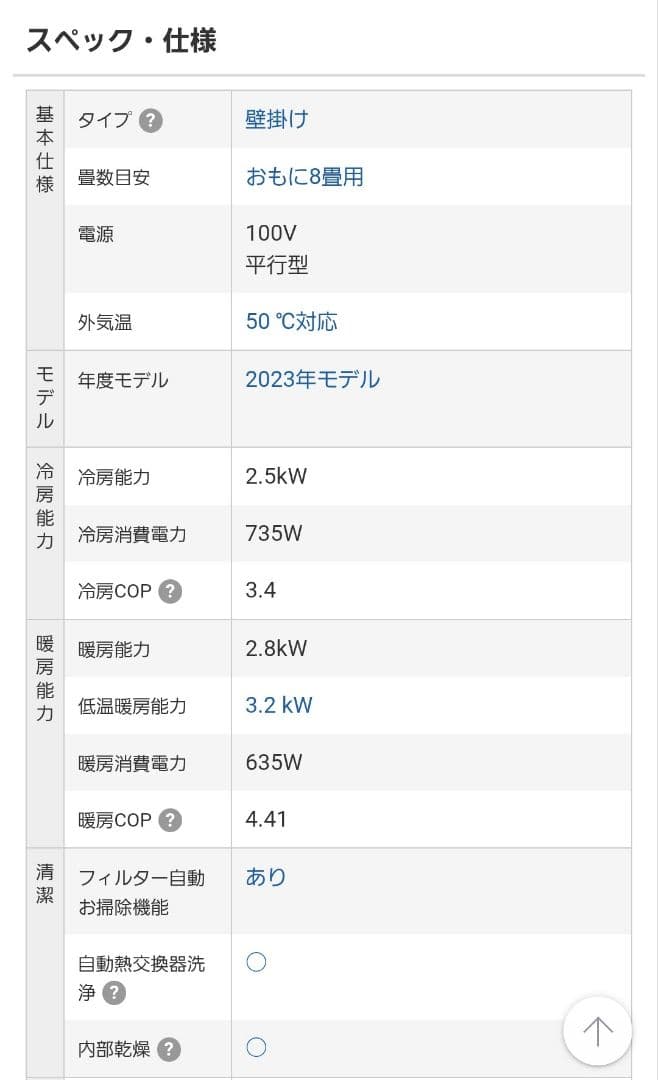
Task: Show help for 暖房COP
Action: (x=170, y=820)
